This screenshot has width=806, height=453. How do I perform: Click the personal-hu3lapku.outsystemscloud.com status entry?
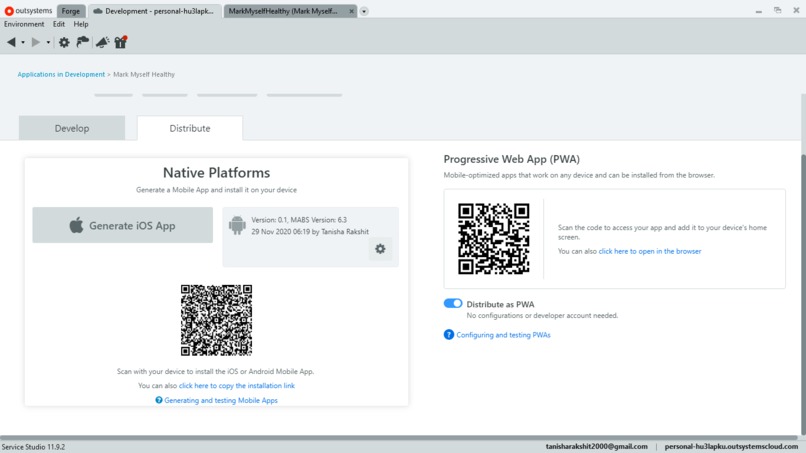731,446
